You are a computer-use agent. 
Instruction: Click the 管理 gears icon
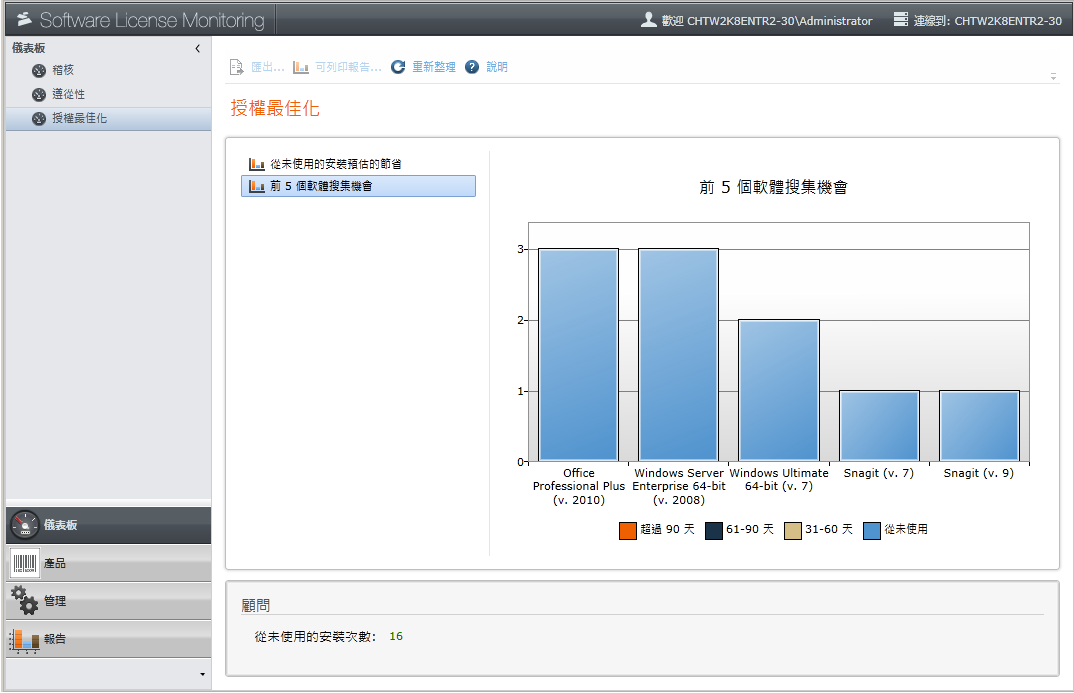tap(25, 601)
